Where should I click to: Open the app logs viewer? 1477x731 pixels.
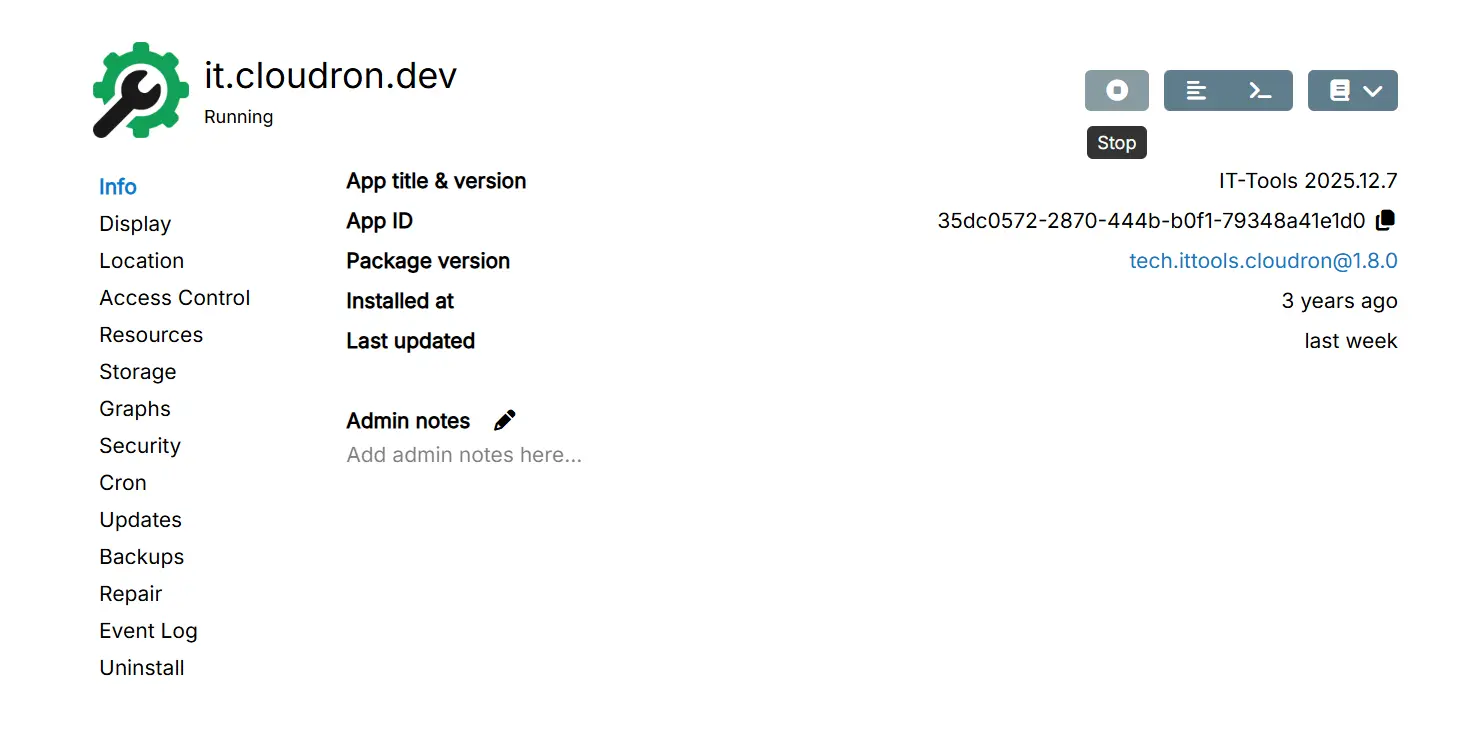click(1196, 90)
